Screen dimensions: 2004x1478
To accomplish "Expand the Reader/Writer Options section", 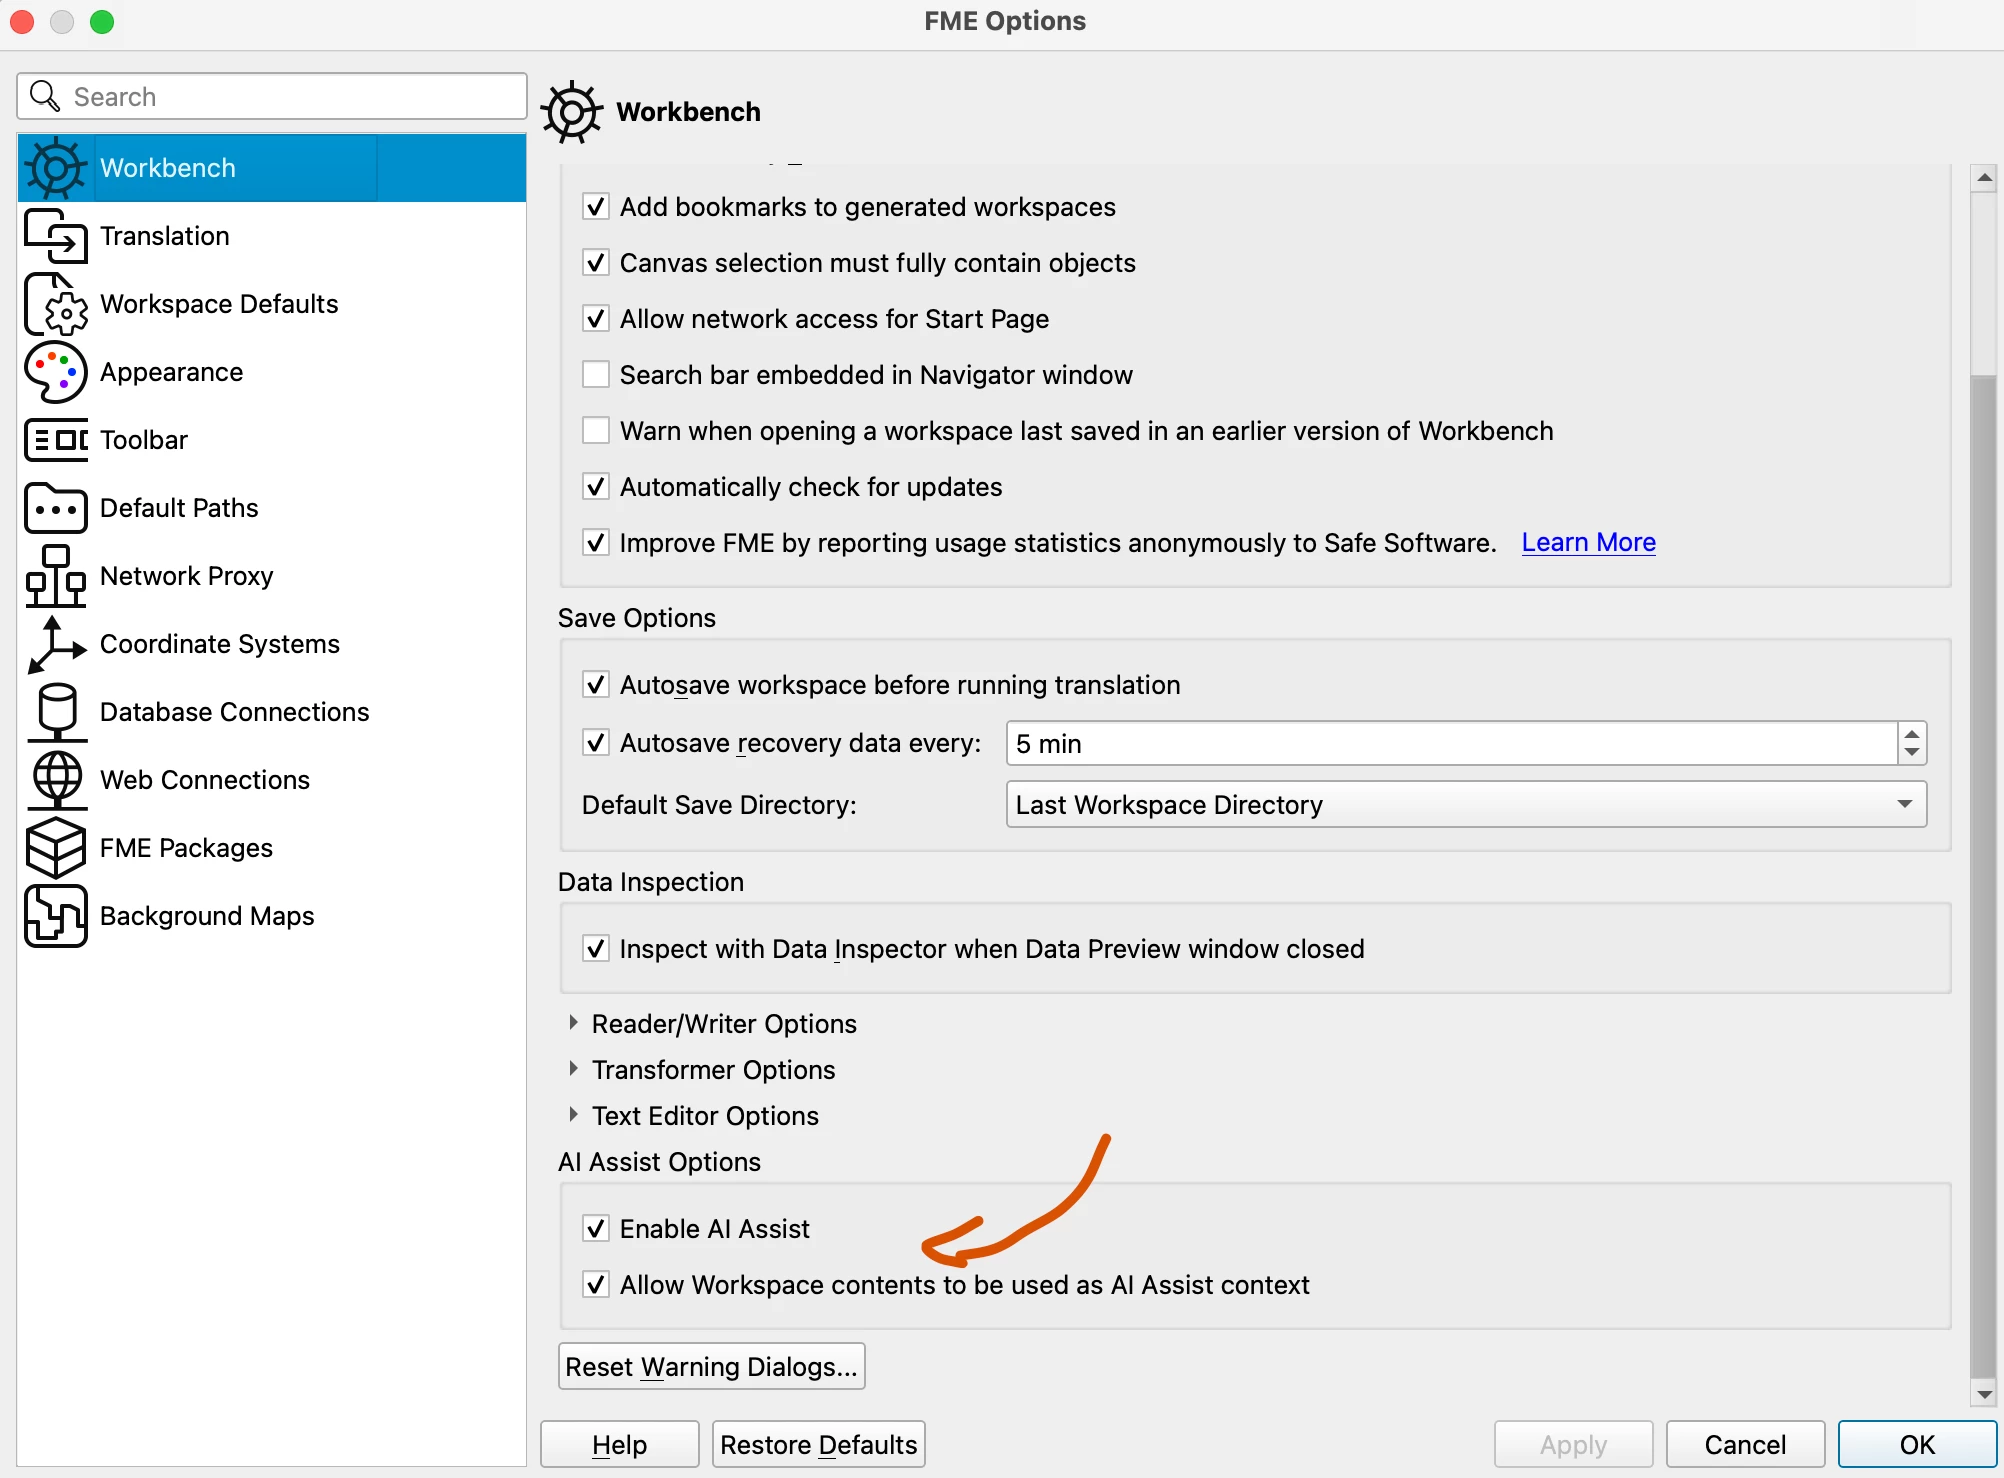I will tap(574, 1023).
